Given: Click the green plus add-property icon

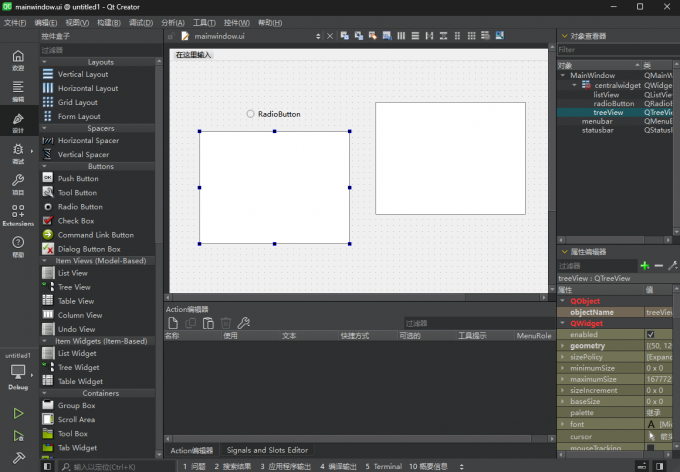Looking at the screenshot, I should [x=644, y=266].
